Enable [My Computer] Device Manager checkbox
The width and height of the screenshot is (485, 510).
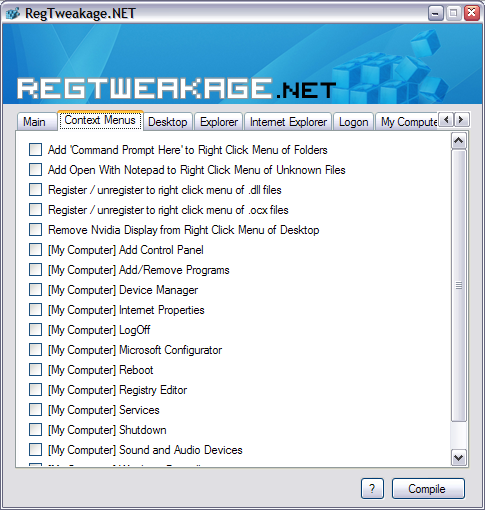[x=35, y=290]
